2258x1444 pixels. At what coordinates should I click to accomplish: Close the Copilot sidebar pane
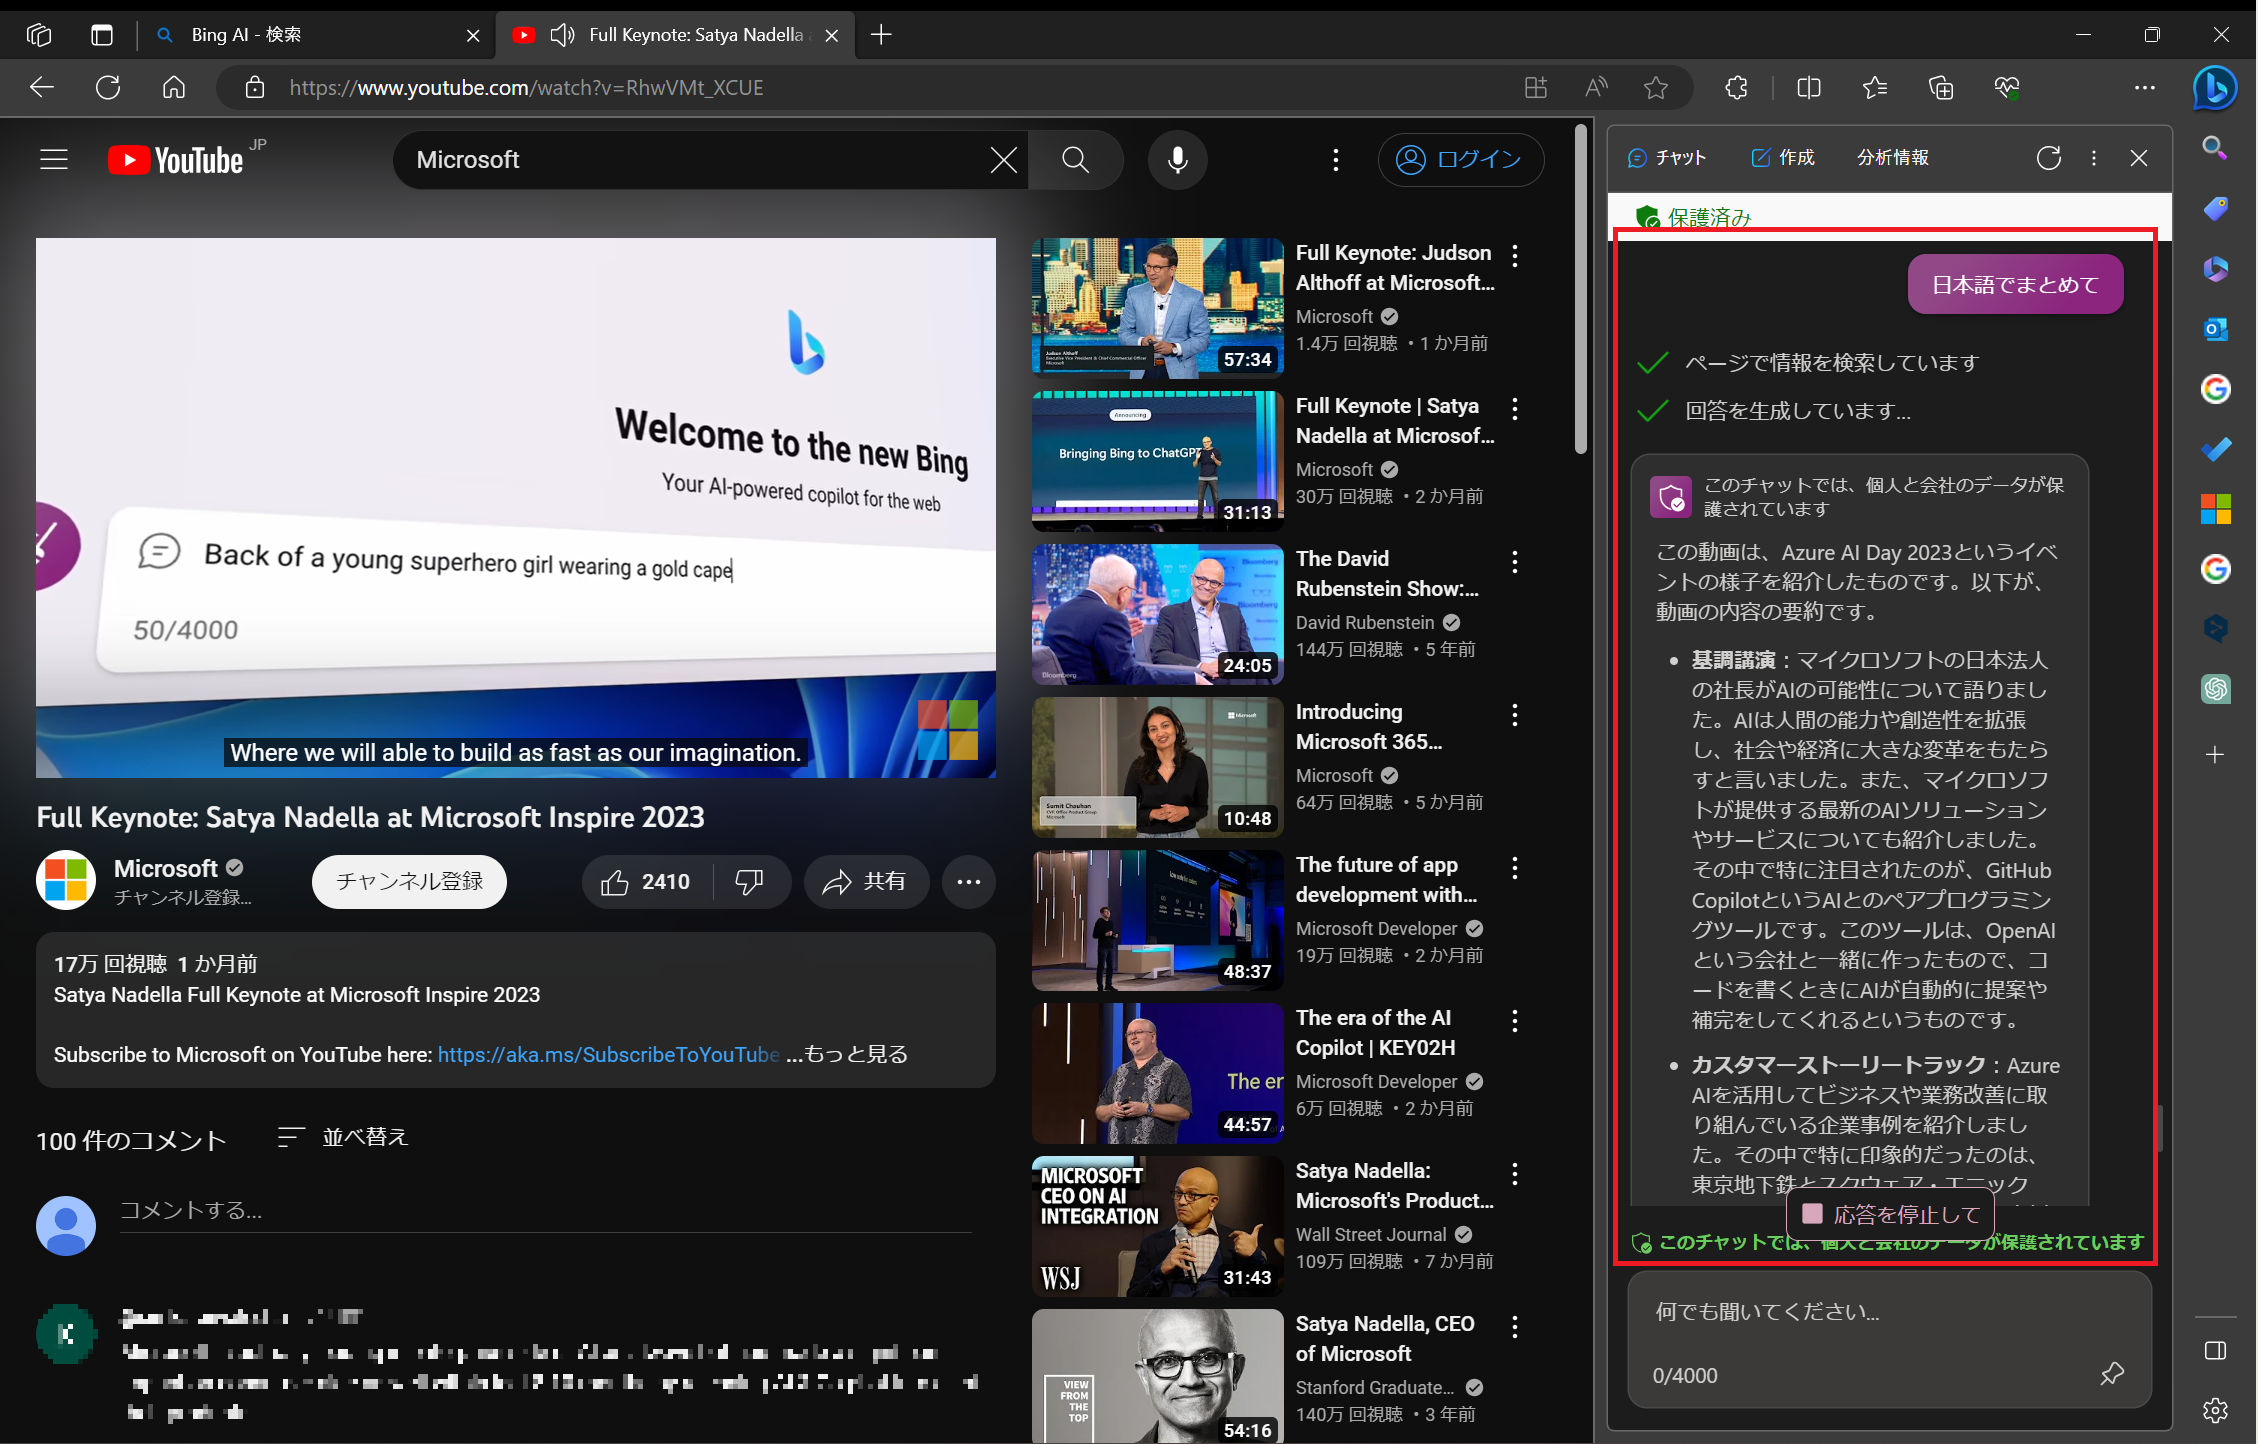tap(2139, 158)
